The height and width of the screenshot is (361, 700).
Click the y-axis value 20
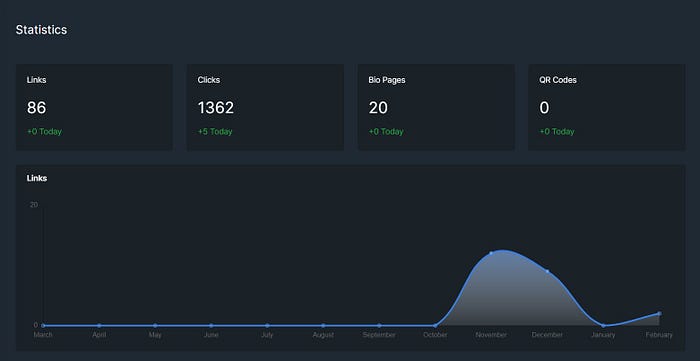pyautogui.click(x=33, y=205)
